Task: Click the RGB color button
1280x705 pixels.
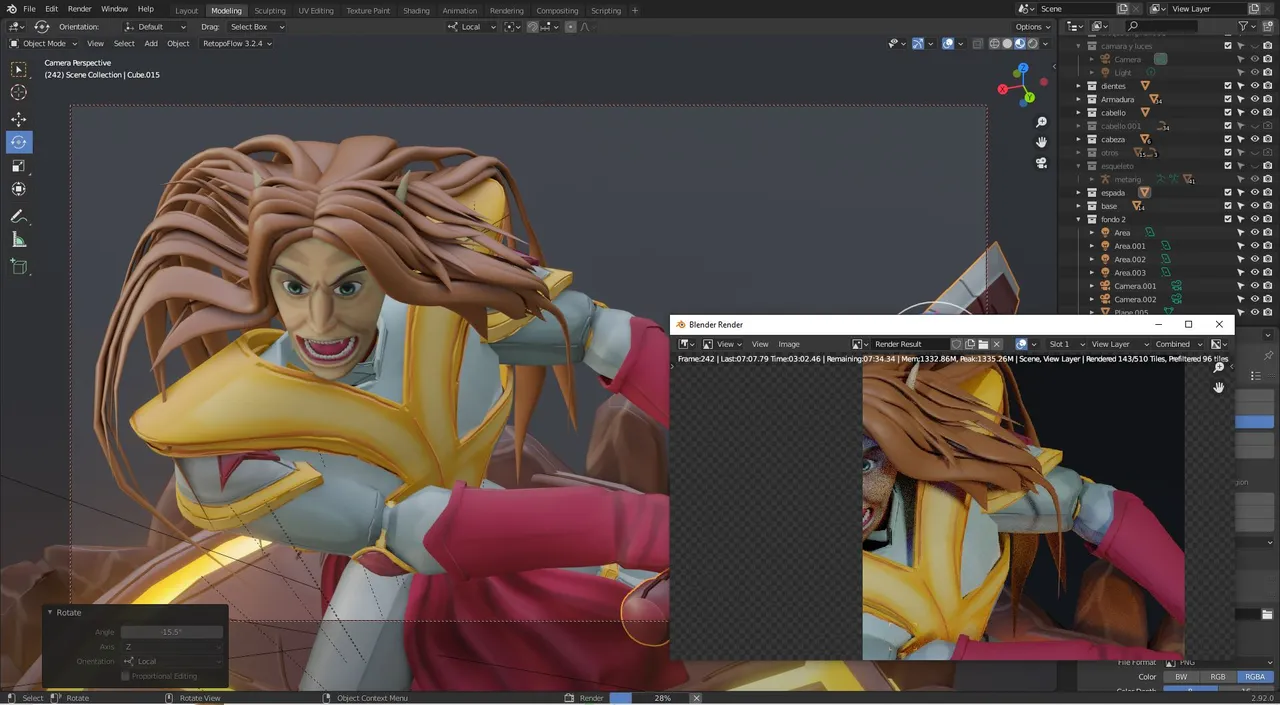Action: tap(1218, 677)
